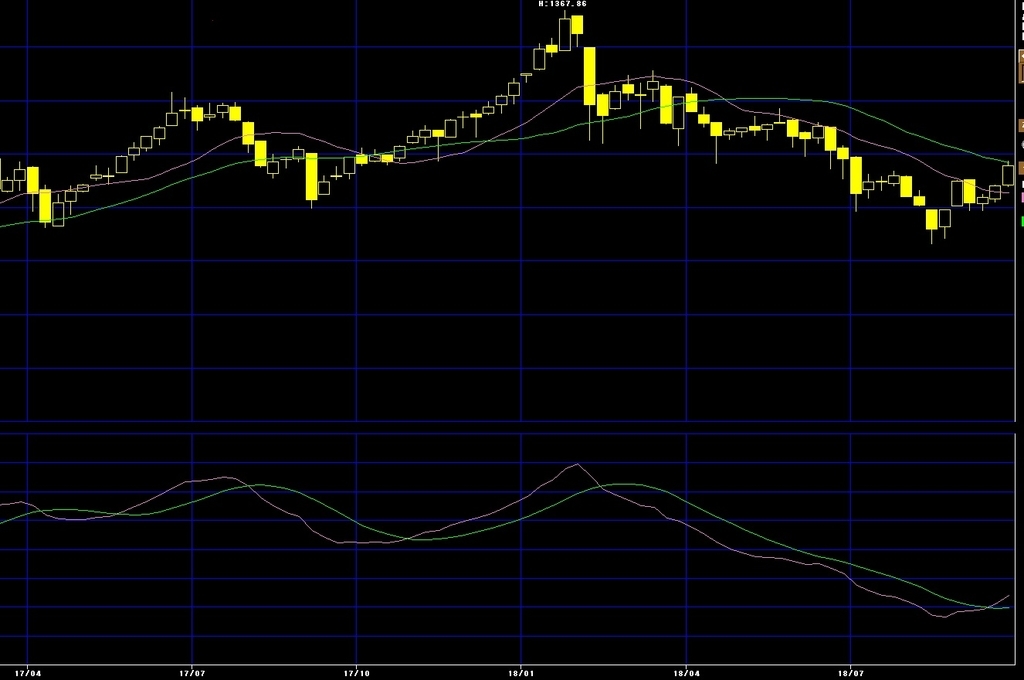Select the 18/04 date axis label

coord(686,673)
